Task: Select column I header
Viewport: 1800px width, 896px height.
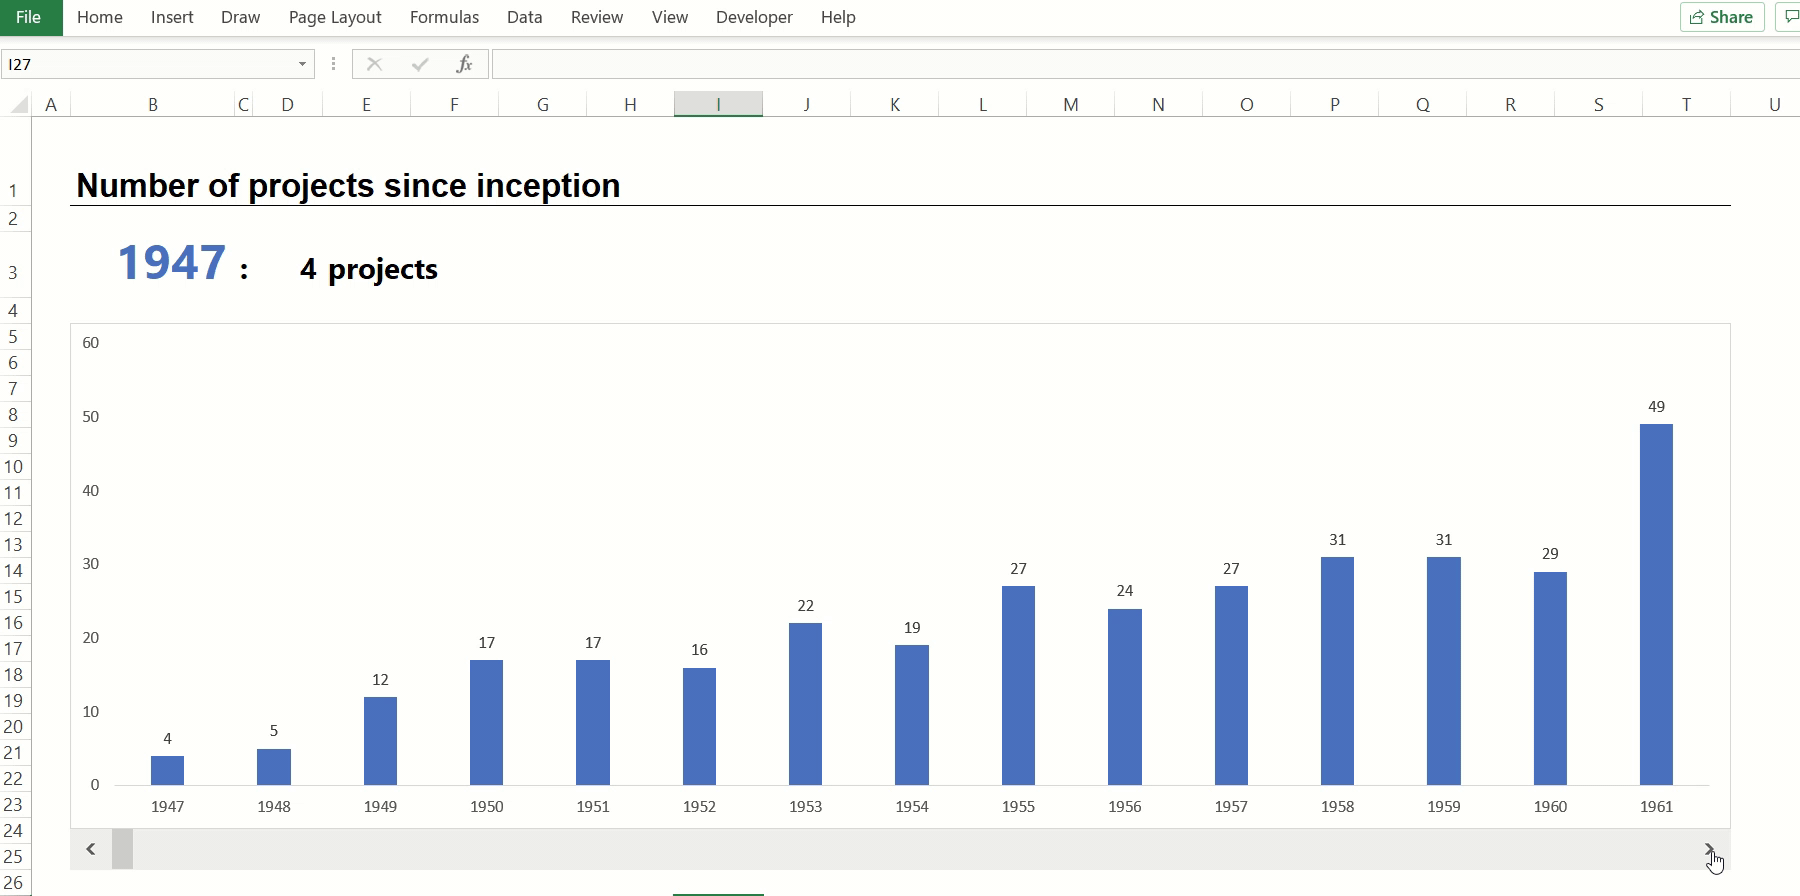Action: tap(718, 104)
